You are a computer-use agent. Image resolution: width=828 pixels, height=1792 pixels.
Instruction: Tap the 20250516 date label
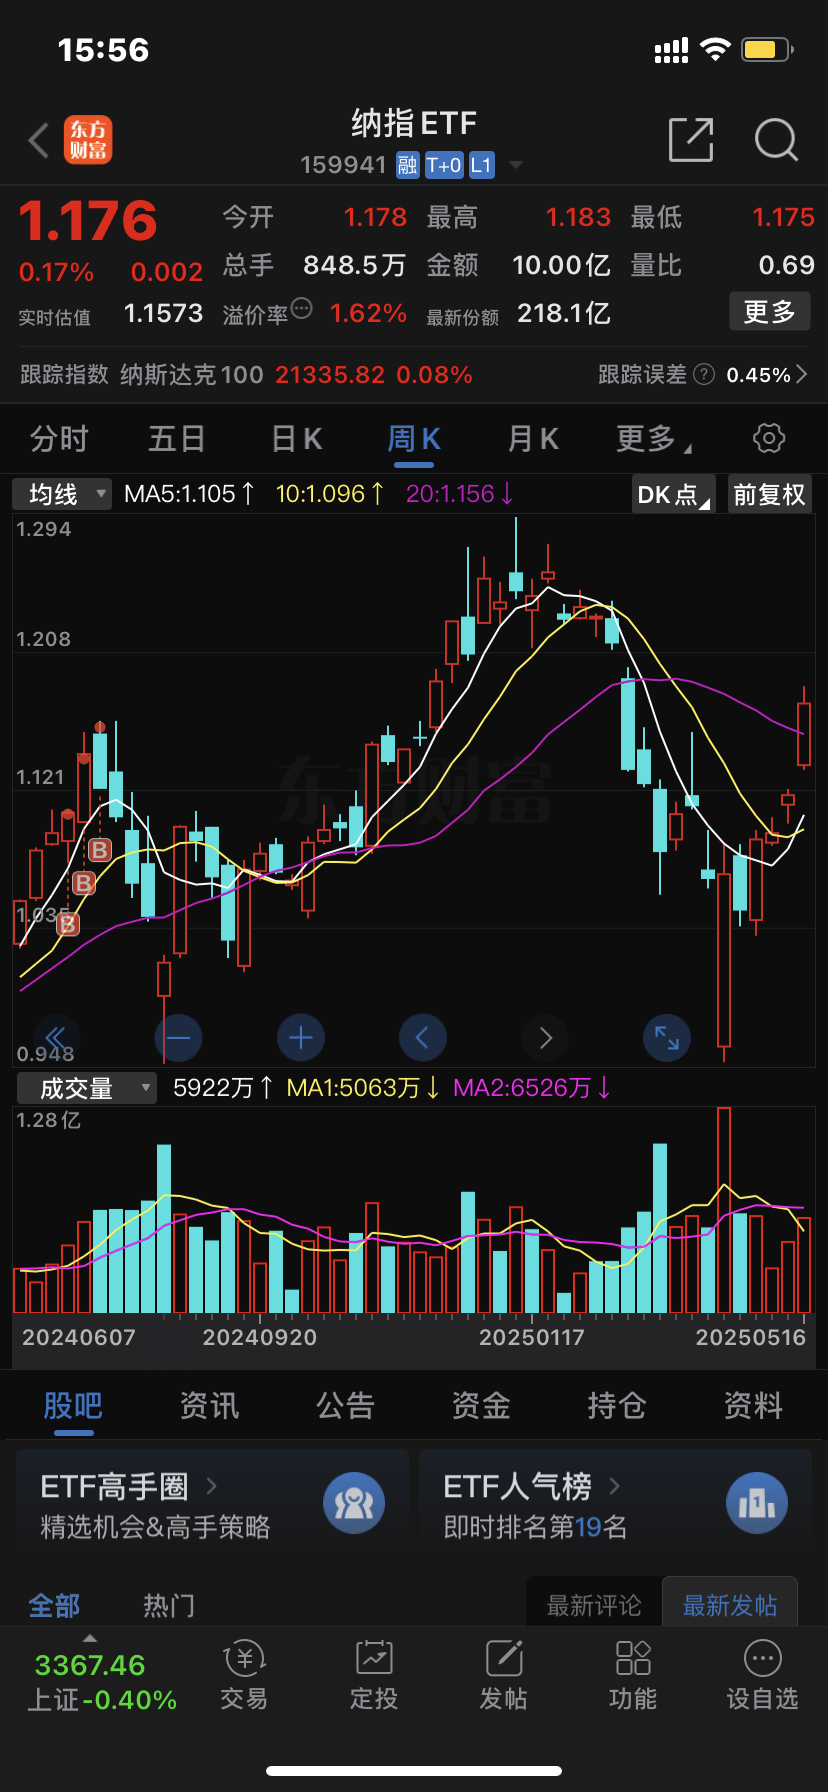click(x=751, y=1338)
